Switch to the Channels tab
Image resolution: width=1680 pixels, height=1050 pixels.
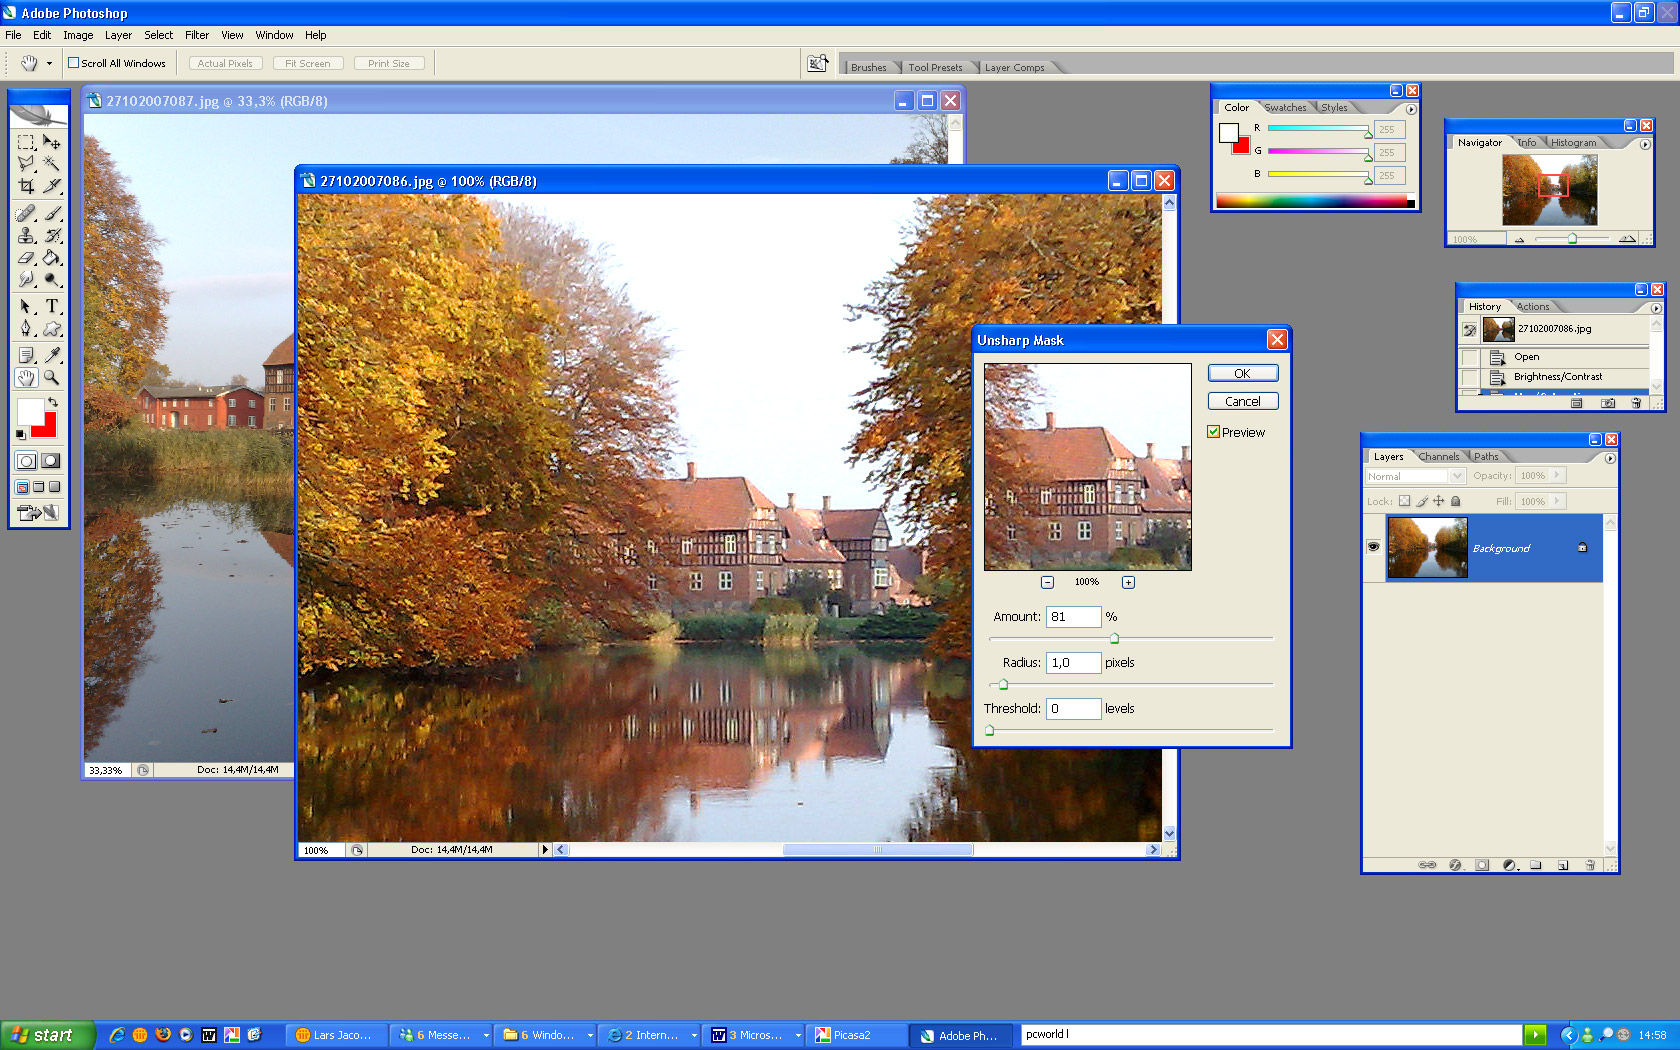coord(1438,457)
